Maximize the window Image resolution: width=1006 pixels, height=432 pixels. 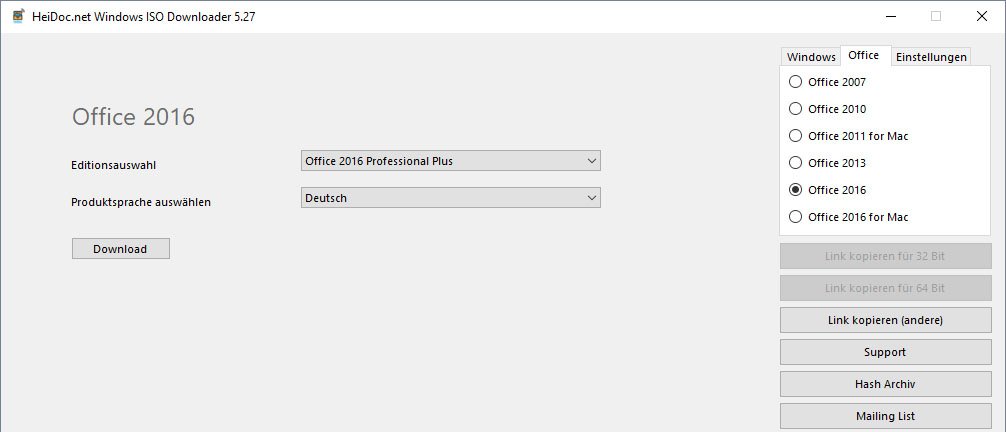point(935,17)
